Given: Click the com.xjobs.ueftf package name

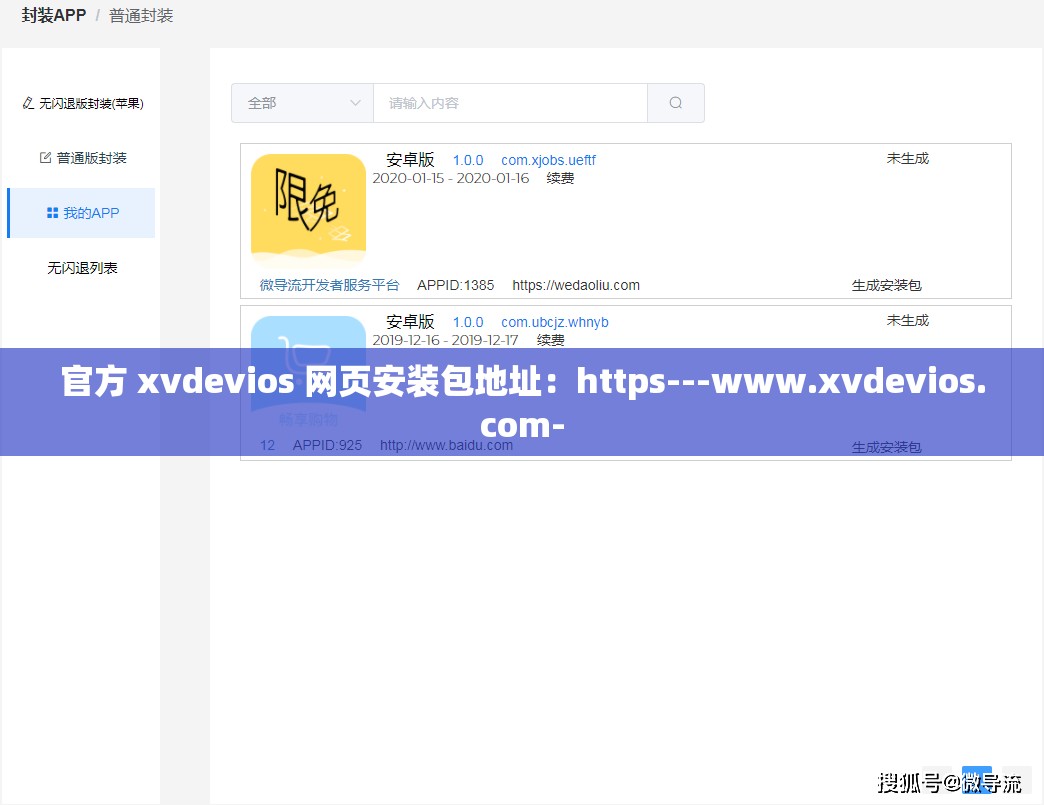Looking at the screenshot, I should [x=548, y=160].
